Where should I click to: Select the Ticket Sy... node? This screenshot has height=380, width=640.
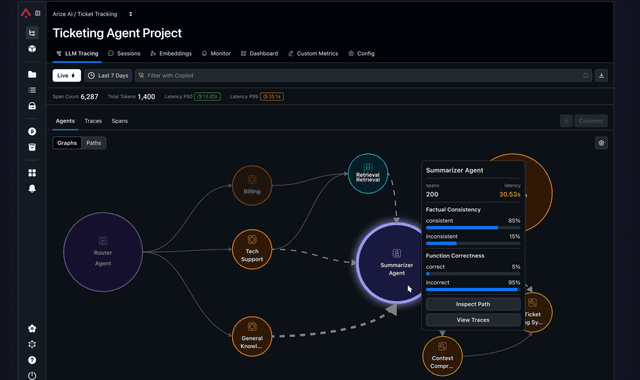pyautogui.click(x=539, y=312)
